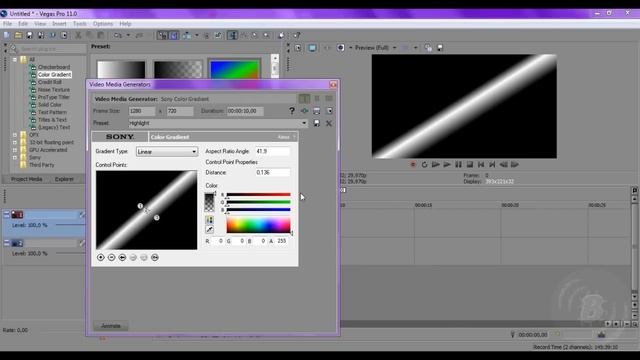Toggle track 2 minimize button in track list
The width and height of the screenshot is (640, 360).
(7, 243)
